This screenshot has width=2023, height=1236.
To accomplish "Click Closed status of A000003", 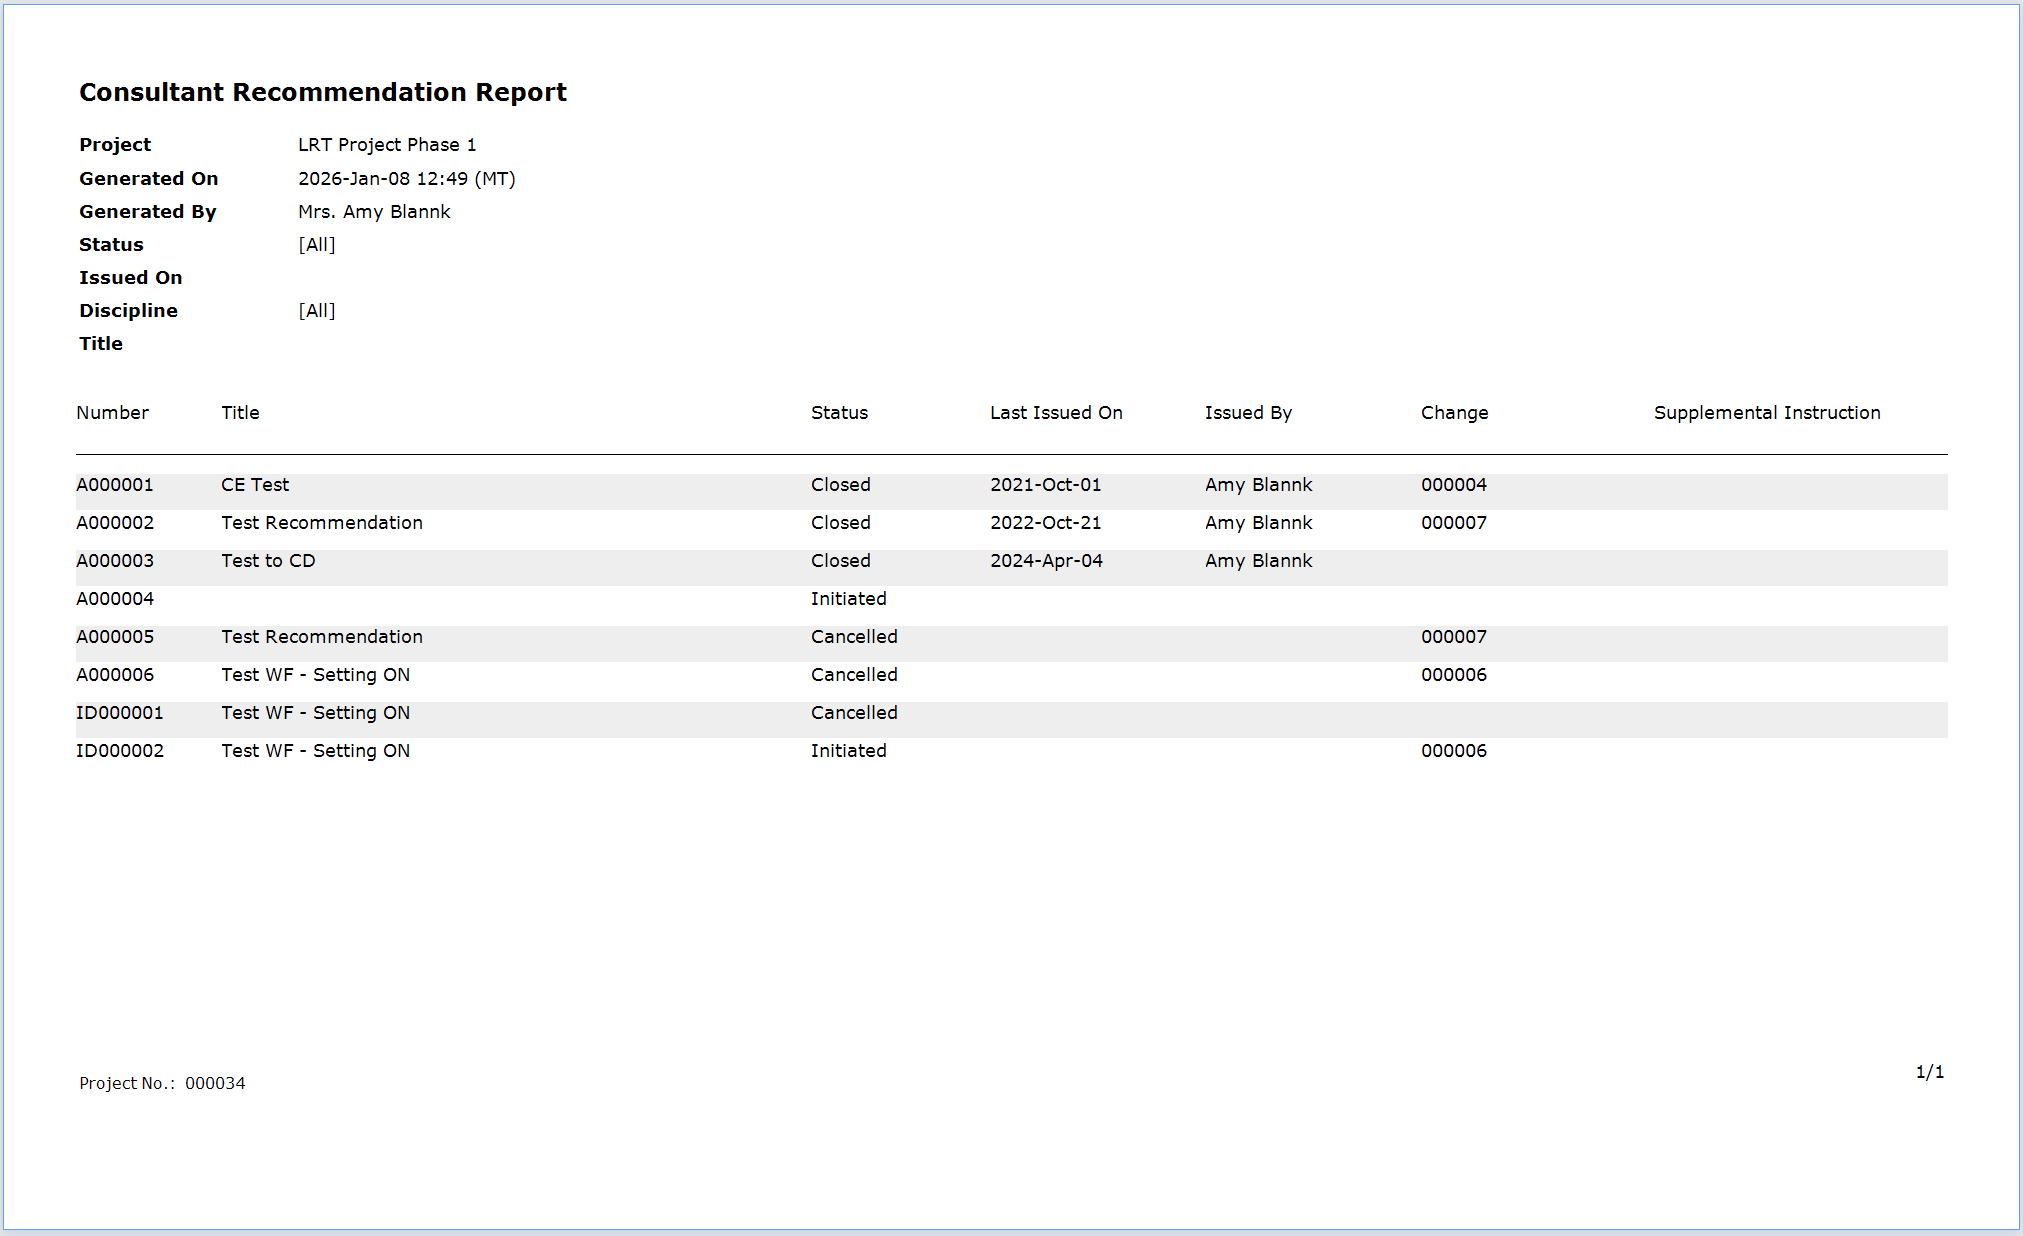I will 841,561.
